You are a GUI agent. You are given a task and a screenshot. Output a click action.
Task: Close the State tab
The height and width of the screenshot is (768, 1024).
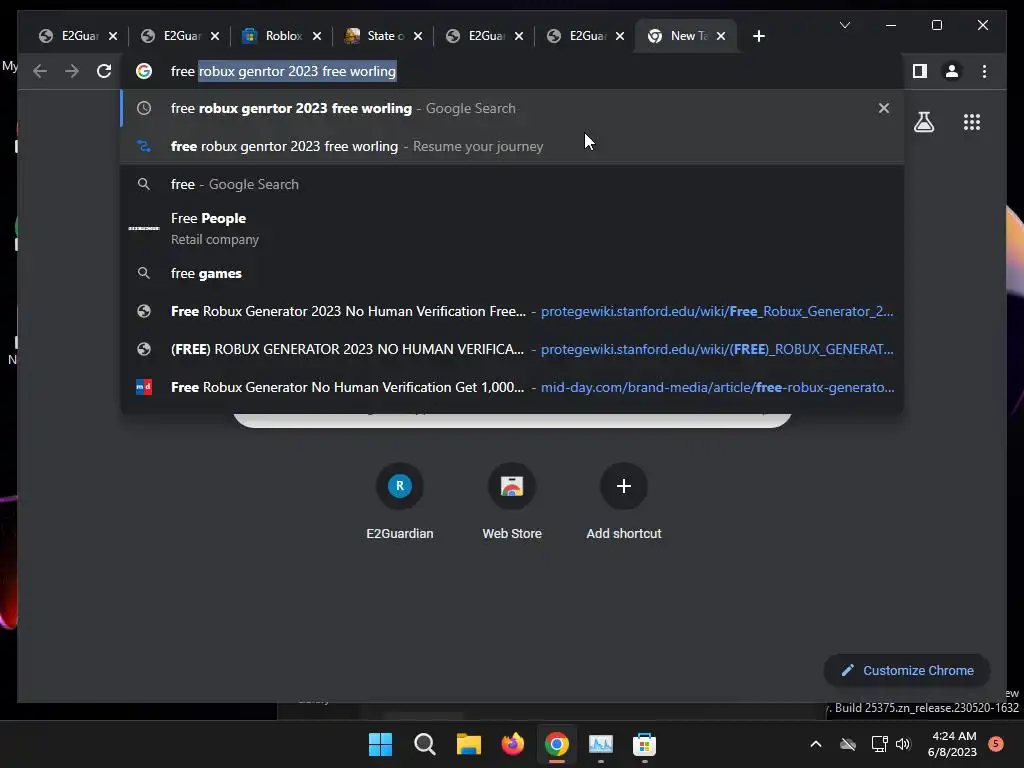418,36
